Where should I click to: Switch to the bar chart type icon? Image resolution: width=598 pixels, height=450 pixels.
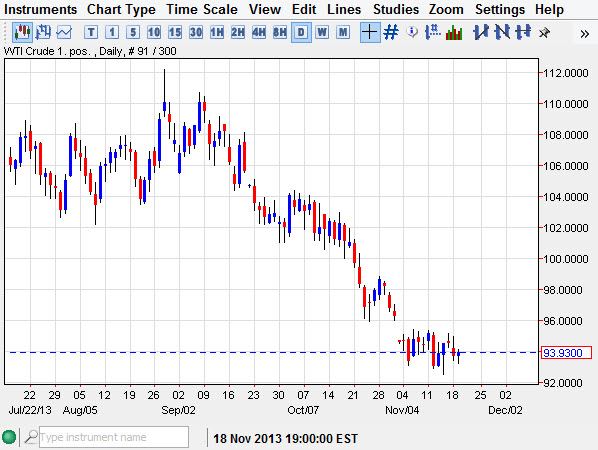tap(43, 32)
